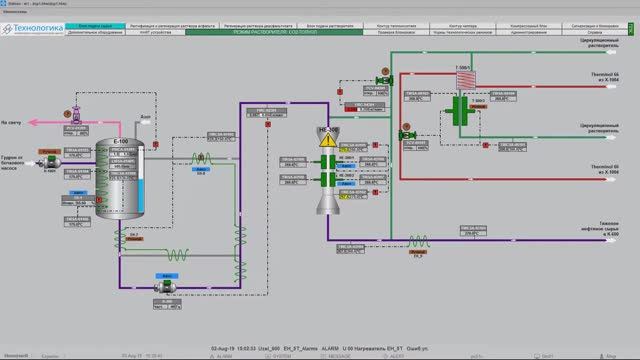Click the red indicator below the purple line flow readout
Viewport: 640px width, 360px height.
click(x=268, y=124)
